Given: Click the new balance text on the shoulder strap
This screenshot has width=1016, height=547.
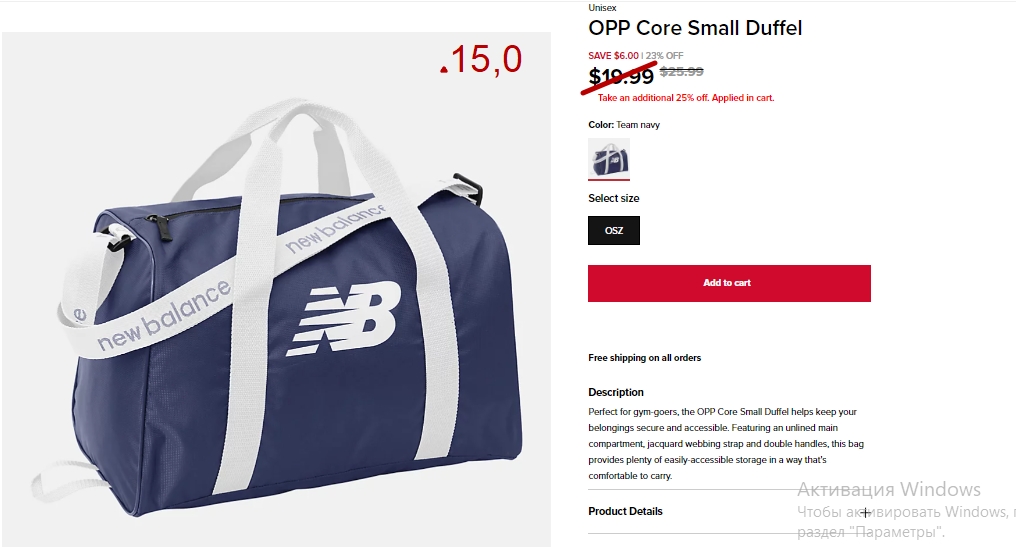Looking at the screenshot, I should [163, 315].
